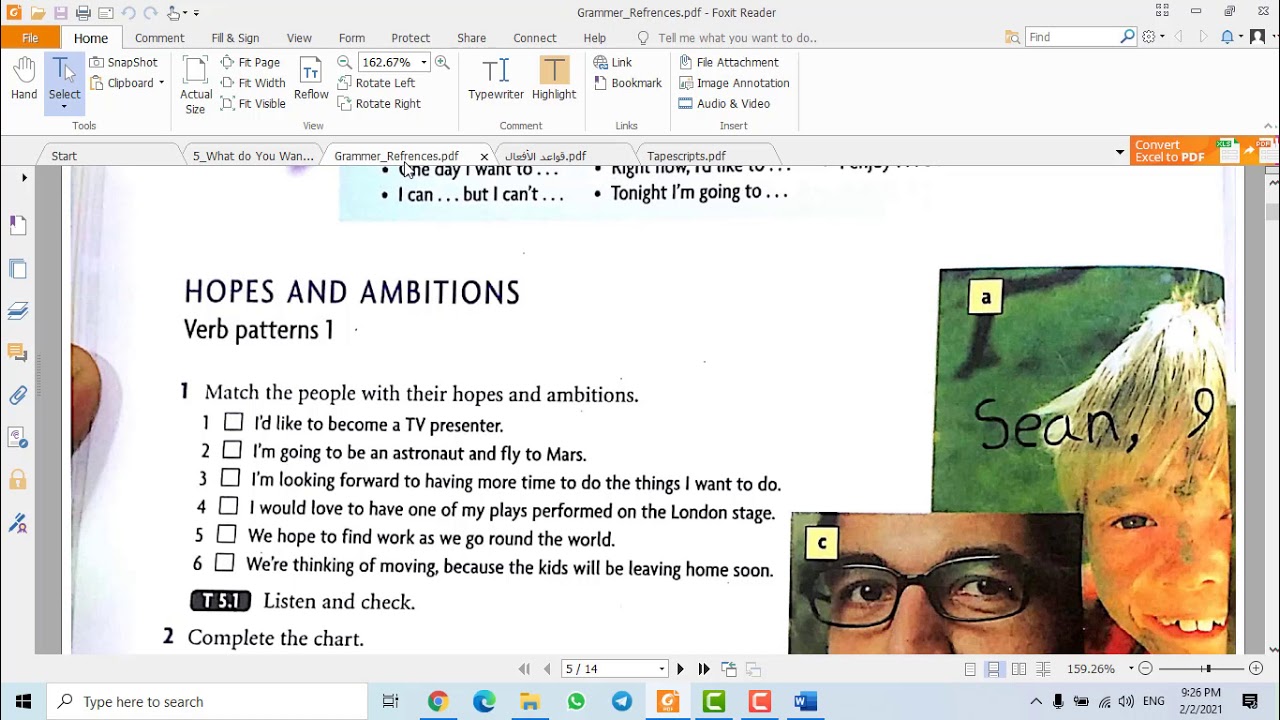Open Word from the taskbar
1280x720 pixels.
click(806, 702)
